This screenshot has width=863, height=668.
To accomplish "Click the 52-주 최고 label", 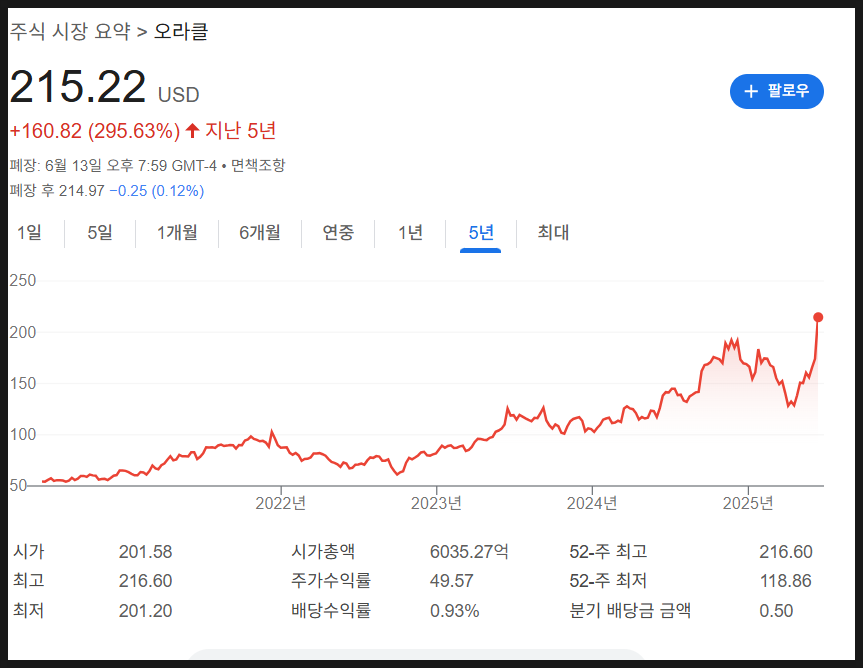I will [608, 552].
